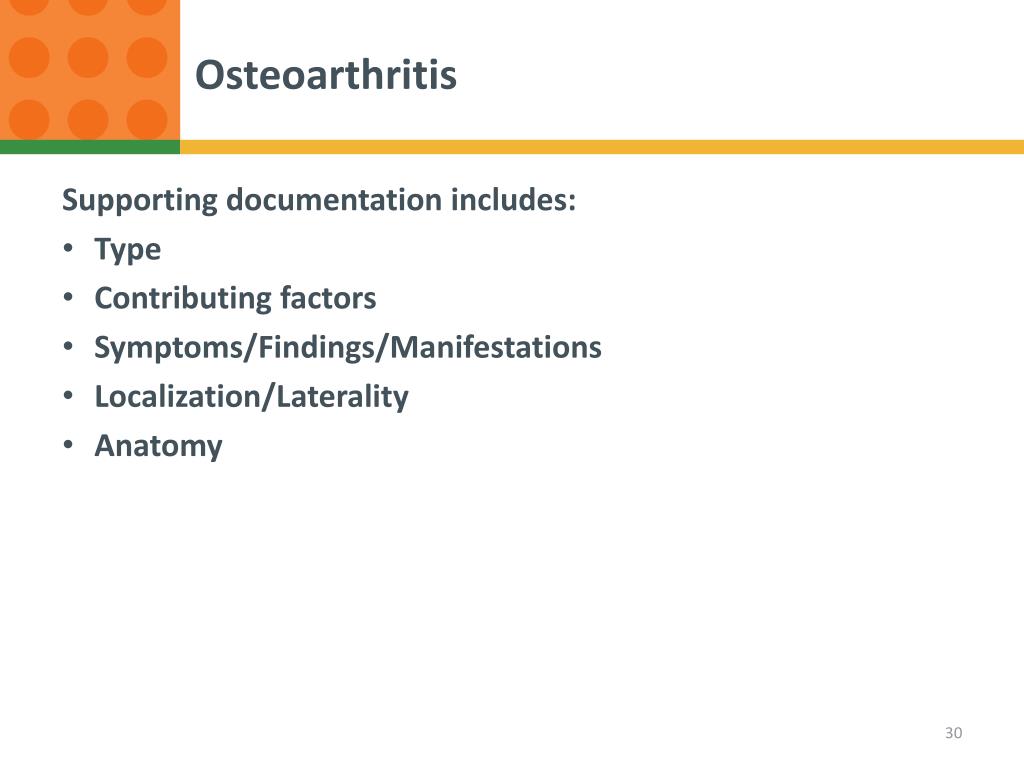The width and height of the screenshot is (1024, 768).
Task: Click the 'Symptoms/Findings/Manifestations' bullet text
Action: [348, 347]
